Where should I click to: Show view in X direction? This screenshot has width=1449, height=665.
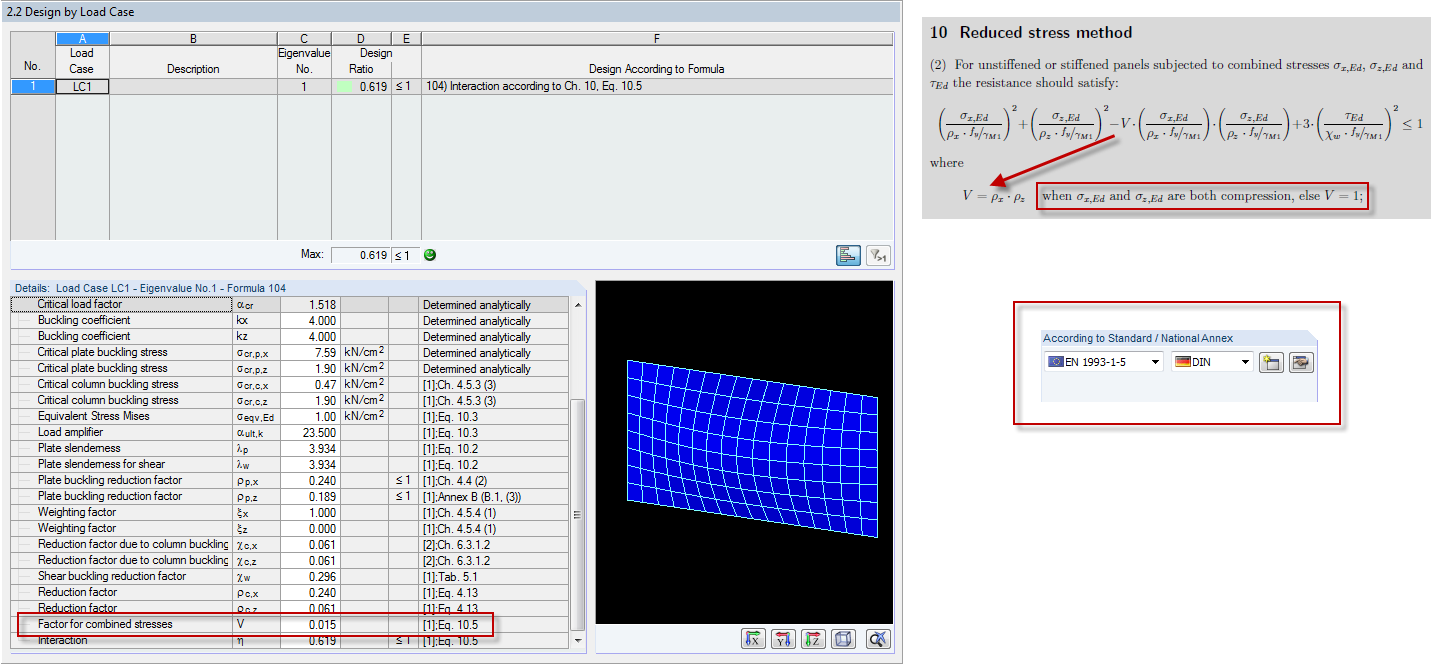[x=755, y=640]
